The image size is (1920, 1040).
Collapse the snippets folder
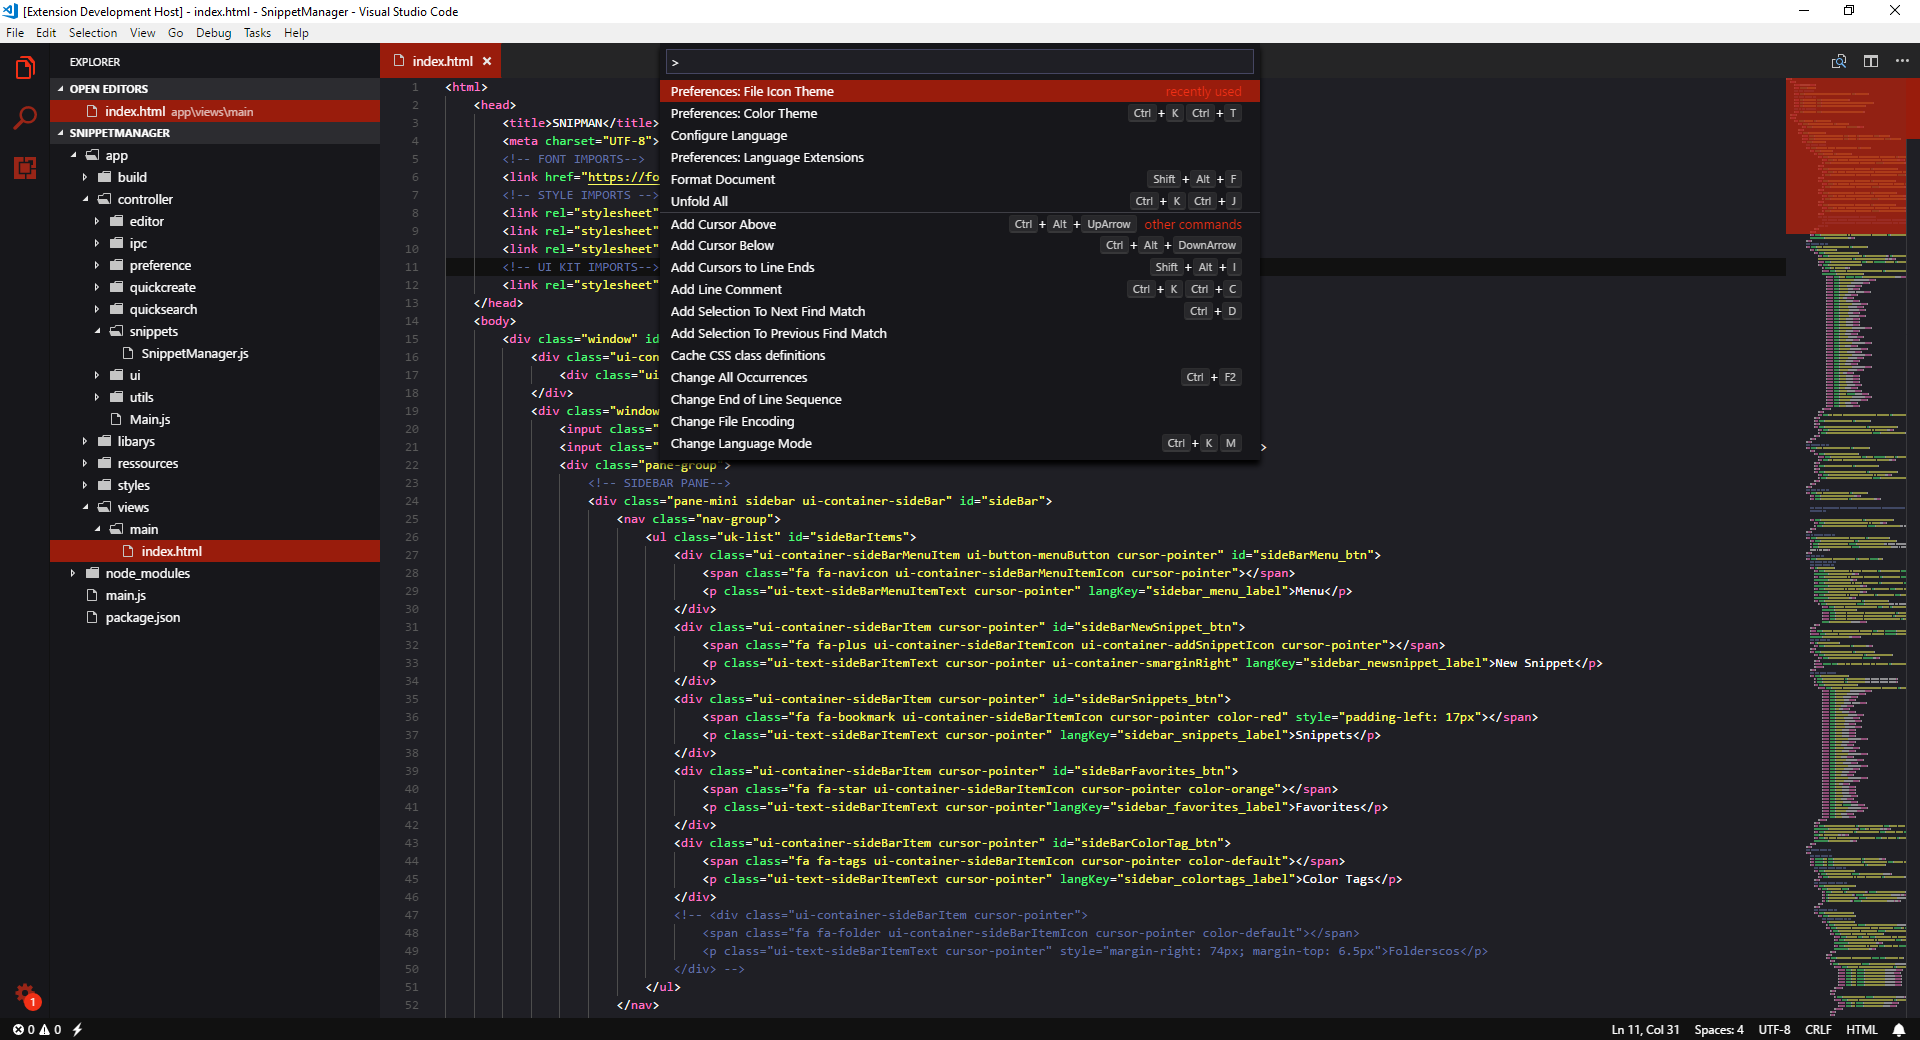coord(215,331)
